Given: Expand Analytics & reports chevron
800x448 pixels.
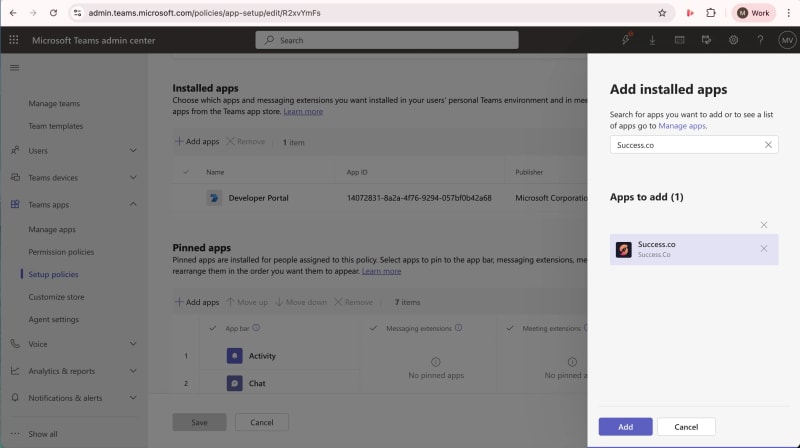Looking at the screenshot, I should (x=133, y=371).
